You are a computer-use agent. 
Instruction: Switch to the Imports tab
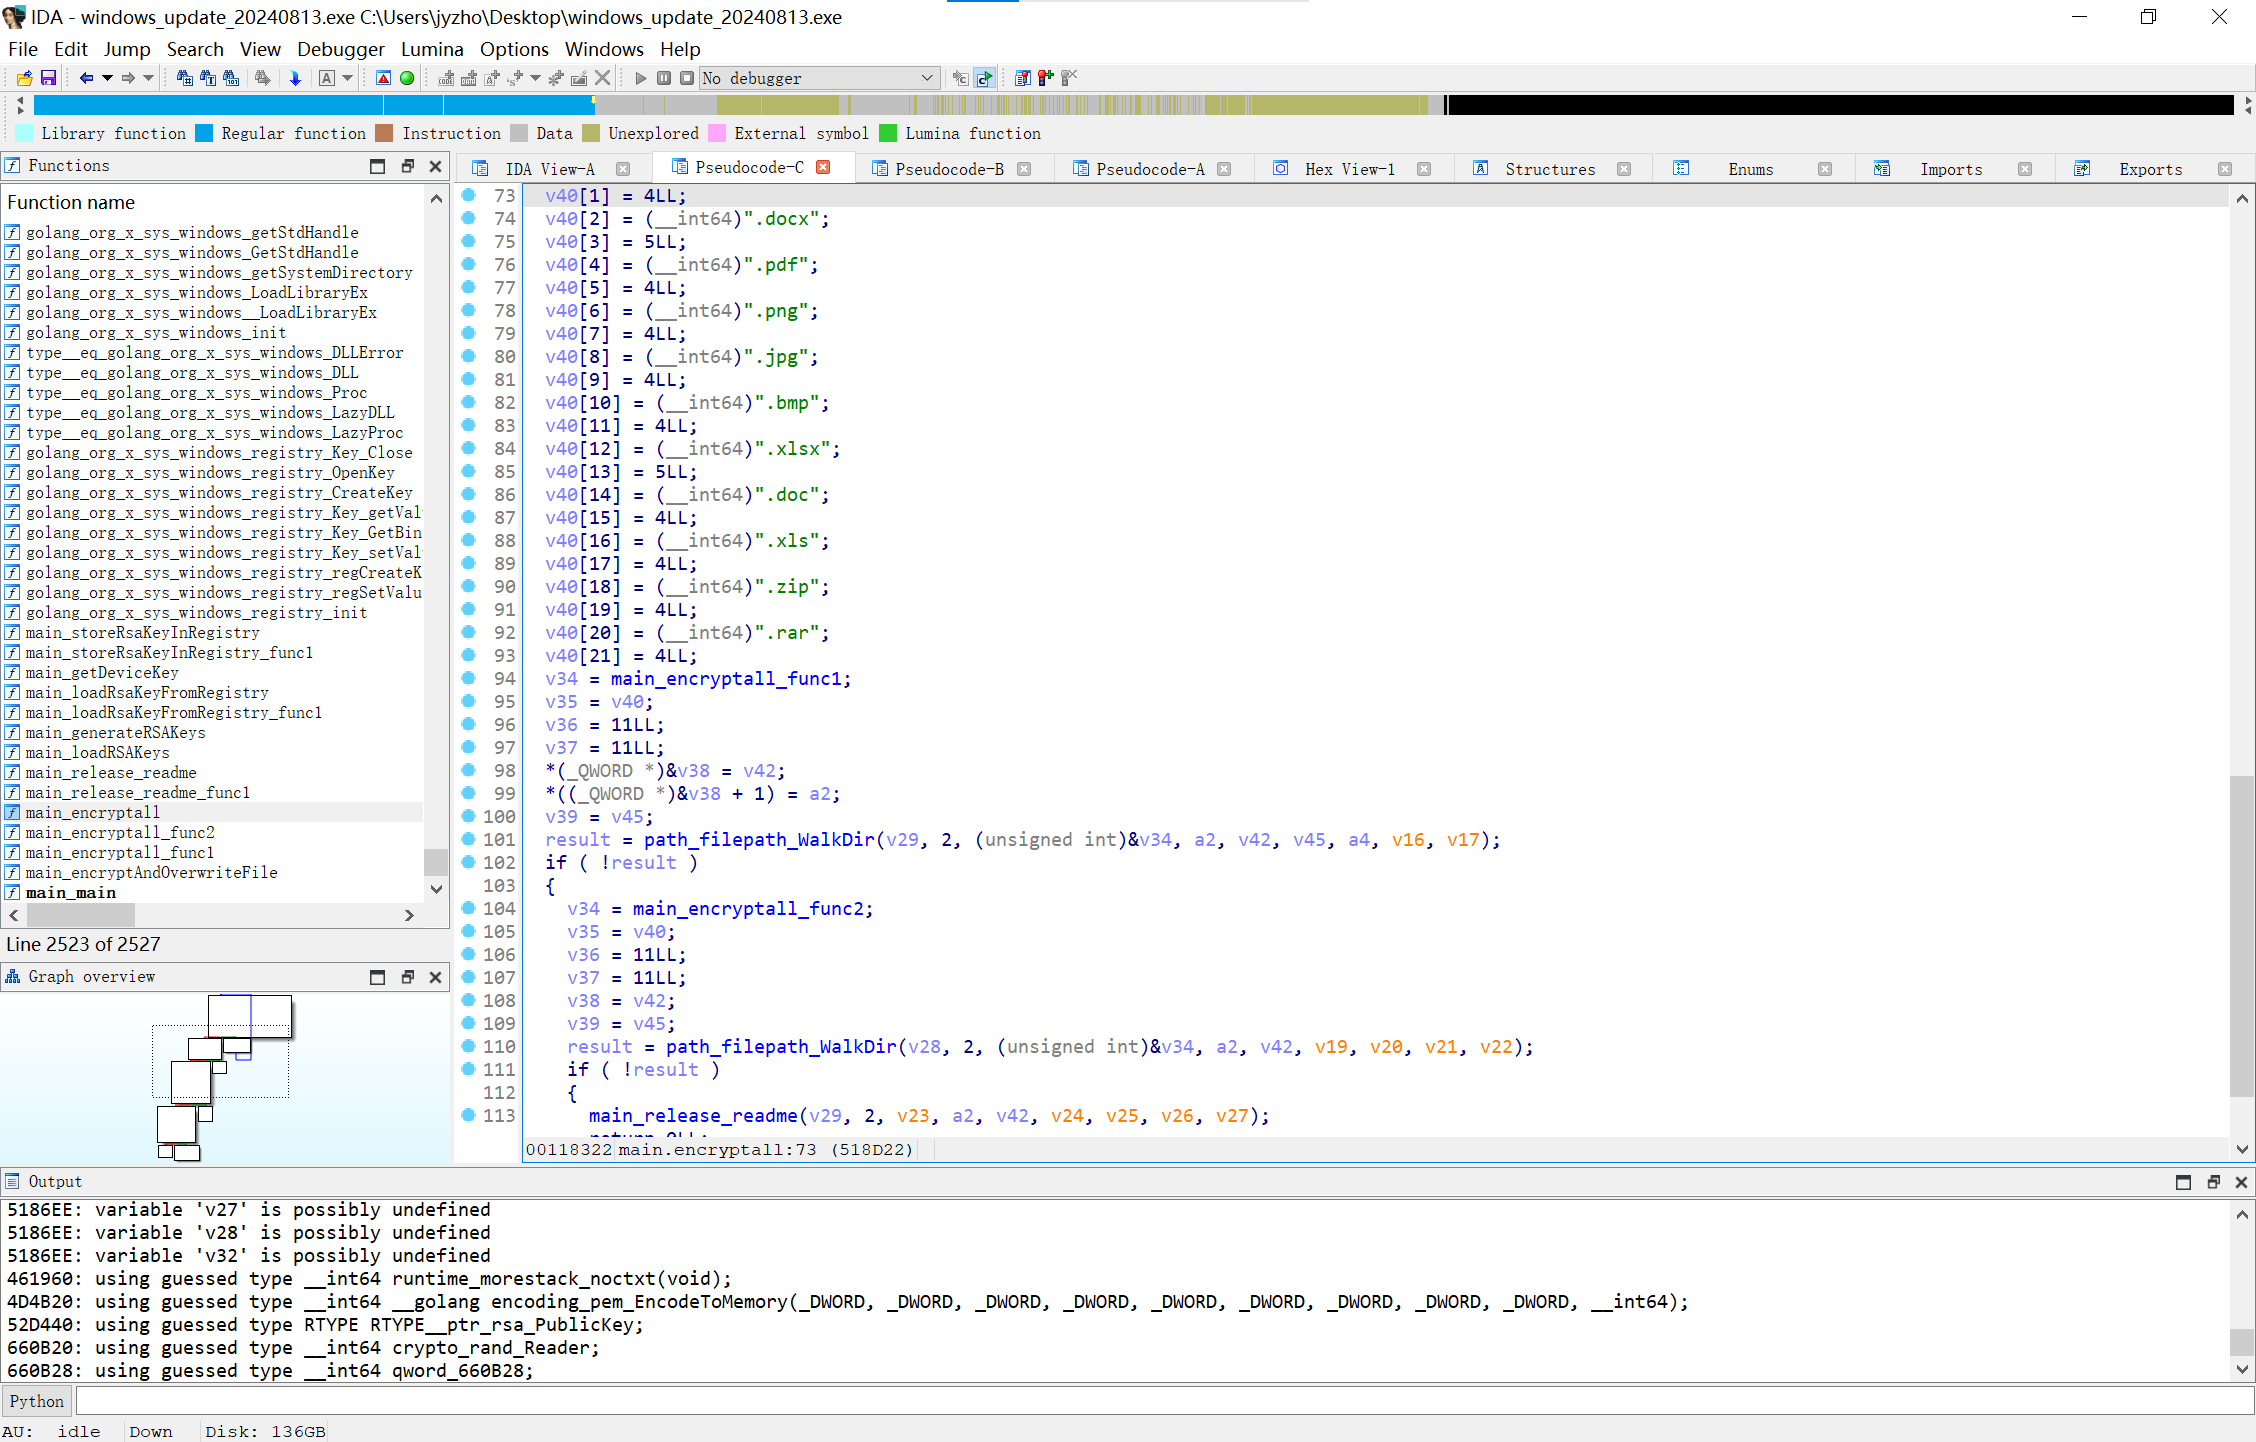(x=1951, y=169)
